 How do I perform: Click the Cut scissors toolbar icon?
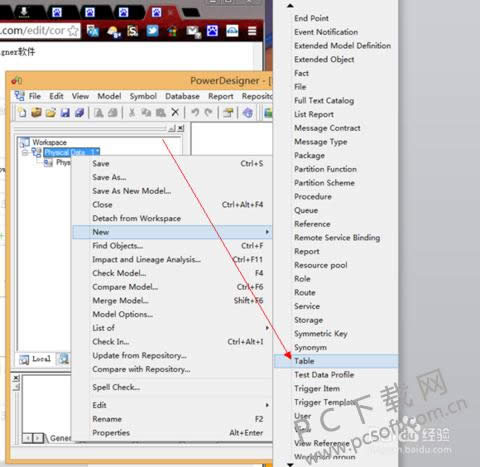[x=132, y=113]
